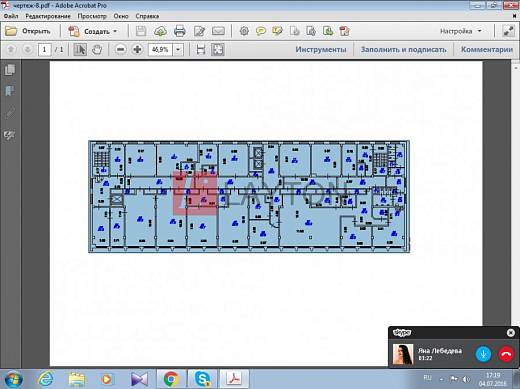Open the Редактирование menu
The image size is (520, 389).
(48, 16)
